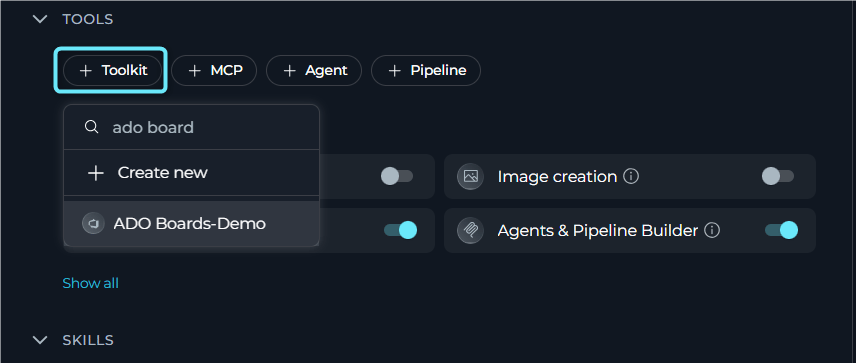Enable the Image creation toggle
Image resolution: width=856 pixels, height=363 pixels.
click(x=778, y=176)
